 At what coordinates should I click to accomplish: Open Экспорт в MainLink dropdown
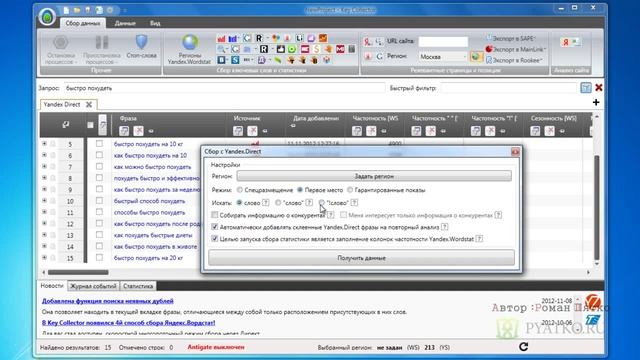pos(516,49)
